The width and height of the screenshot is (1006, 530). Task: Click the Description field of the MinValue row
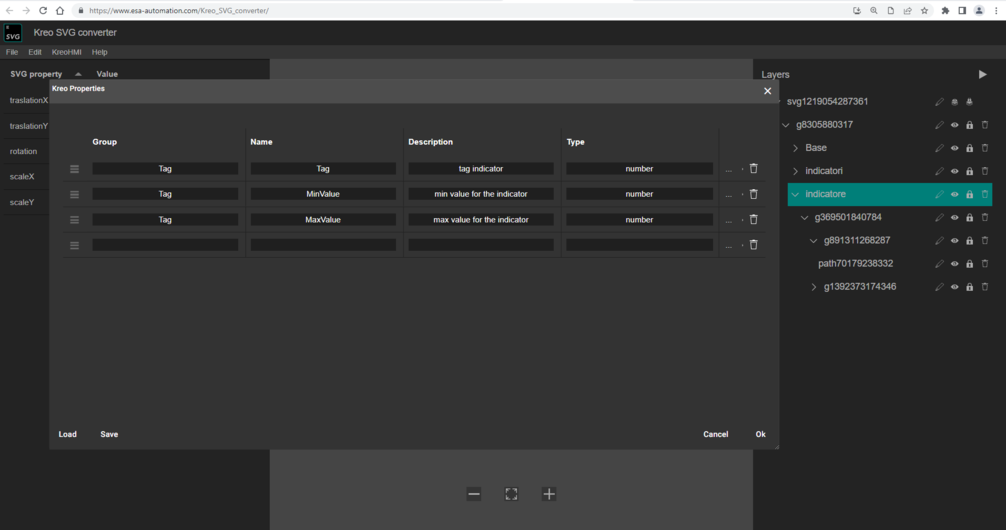click(x=480, y=194)
